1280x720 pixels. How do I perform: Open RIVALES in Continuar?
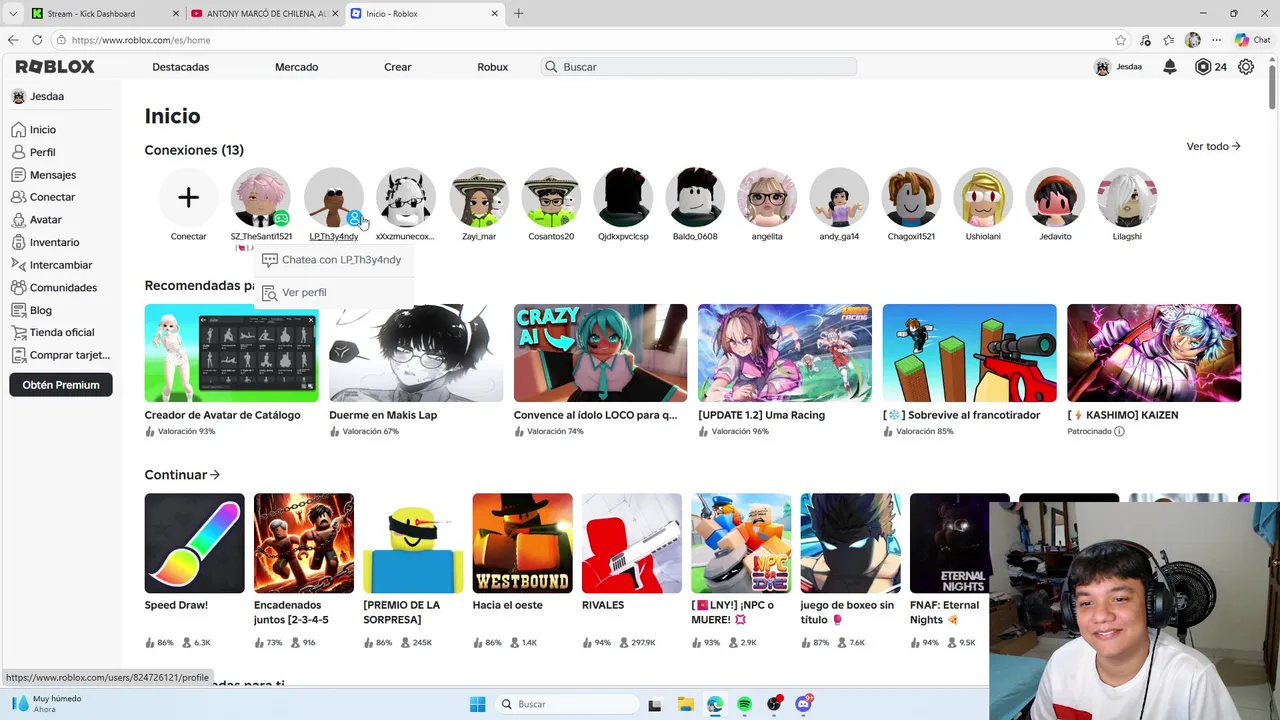pos(632,543)
